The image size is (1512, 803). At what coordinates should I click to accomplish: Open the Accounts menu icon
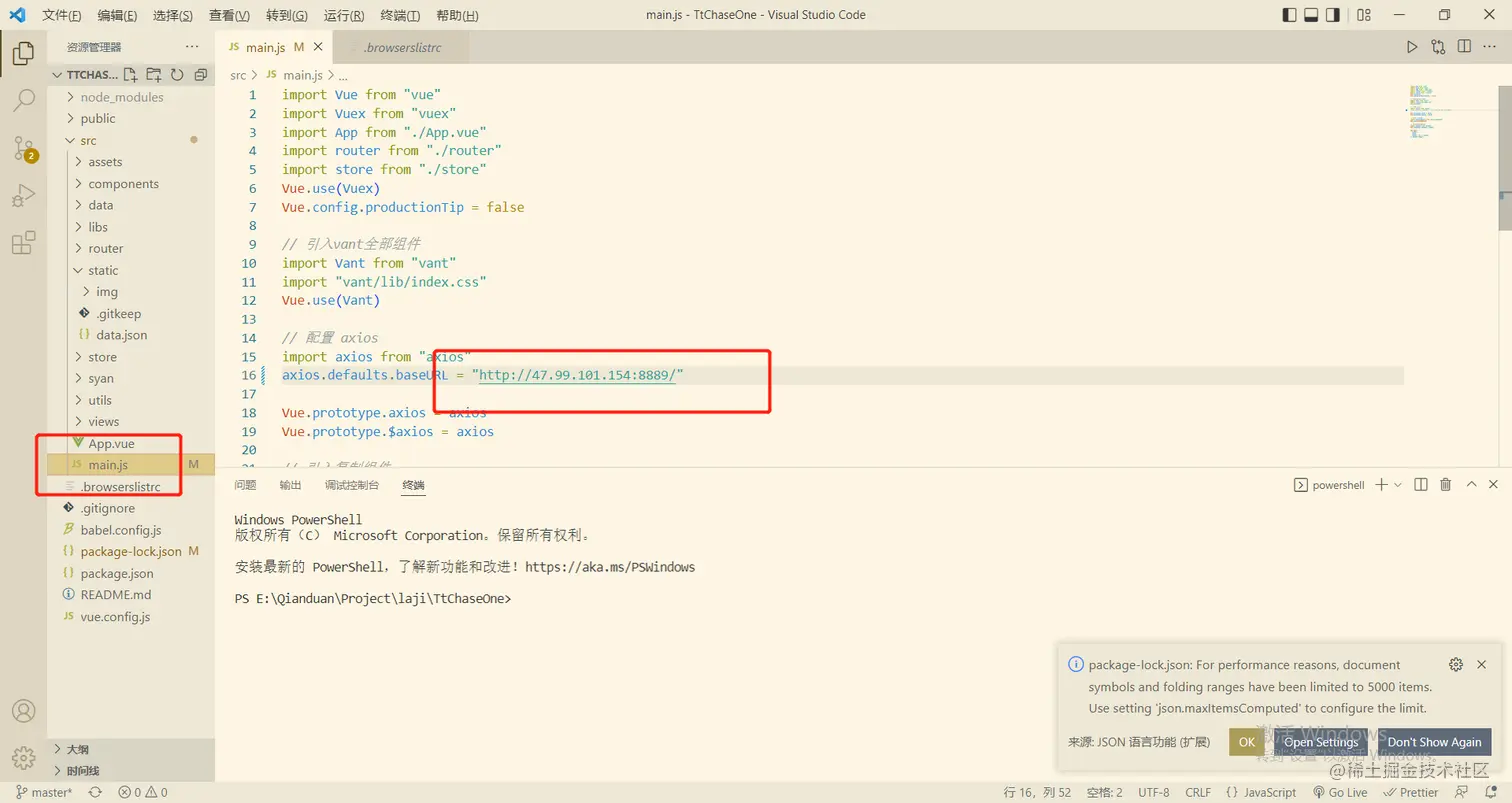(x=23, y=711)
